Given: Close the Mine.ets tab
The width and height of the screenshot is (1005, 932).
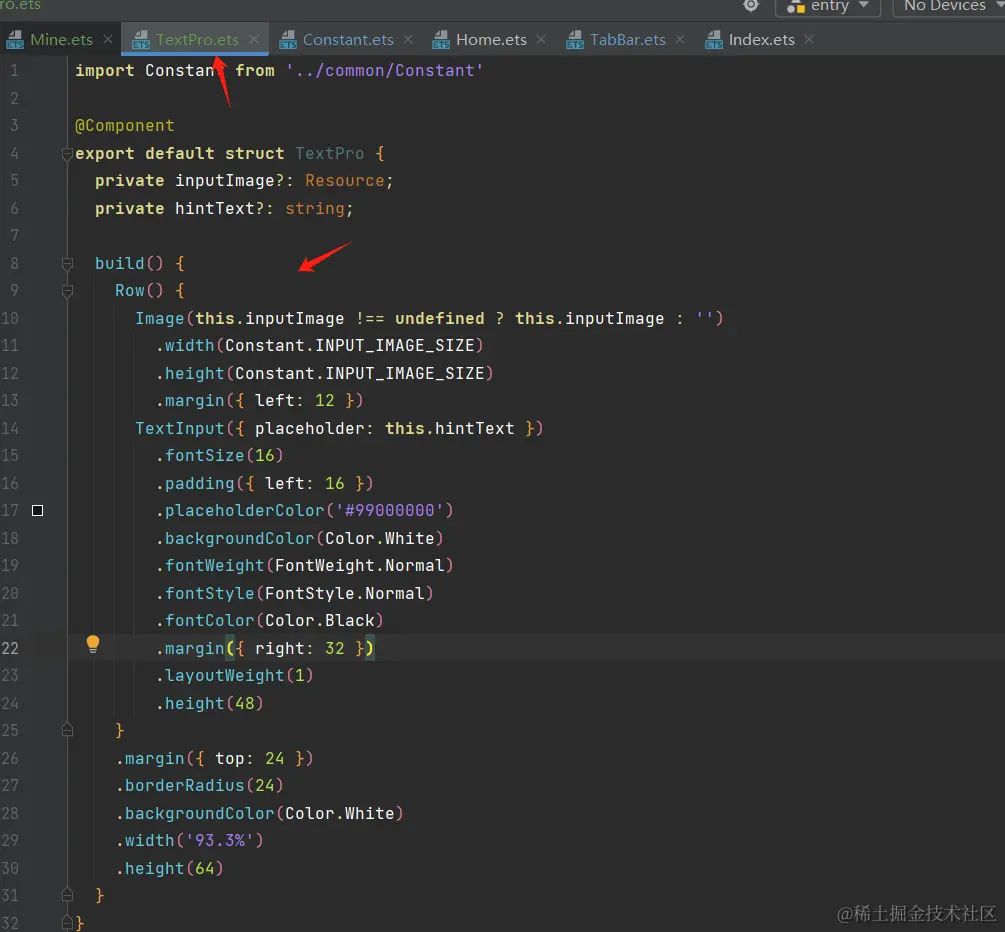Looking at the screenshot, I should [x=108, y=39].
